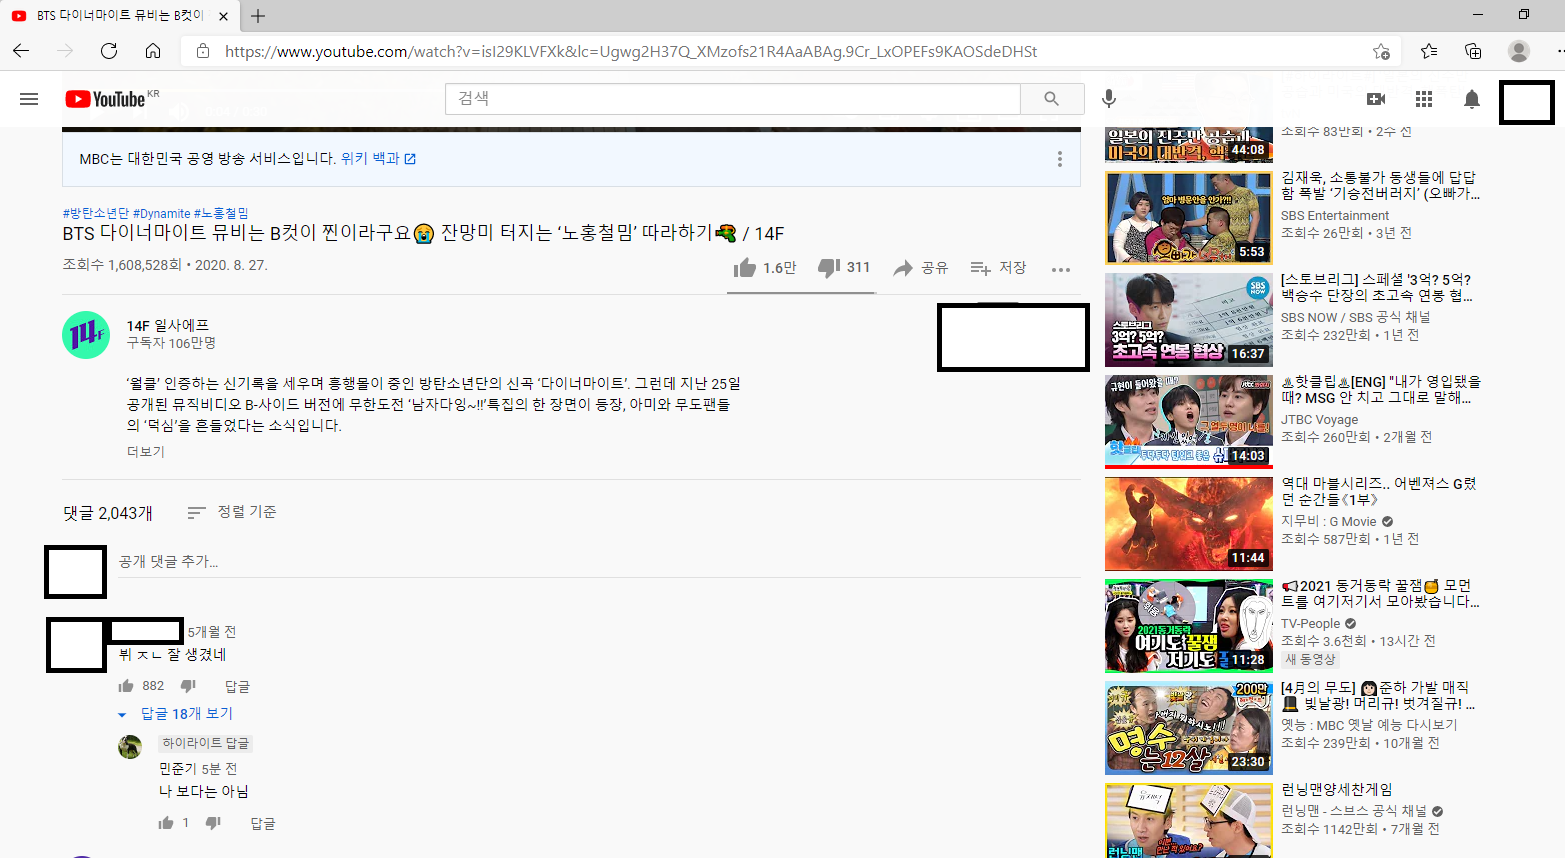
Task: Open the 정렬 기준 sort dropdown
Action: 232,512
